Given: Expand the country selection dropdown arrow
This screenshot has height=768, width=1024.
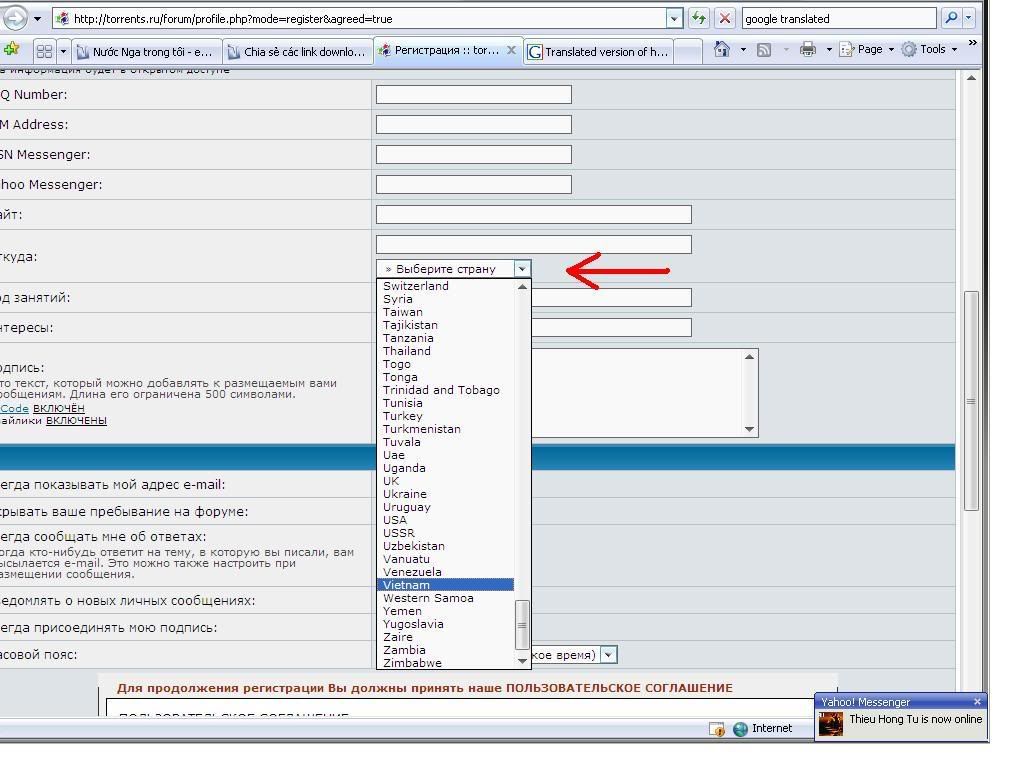Looking at the screenshot, I should point(521,269).
